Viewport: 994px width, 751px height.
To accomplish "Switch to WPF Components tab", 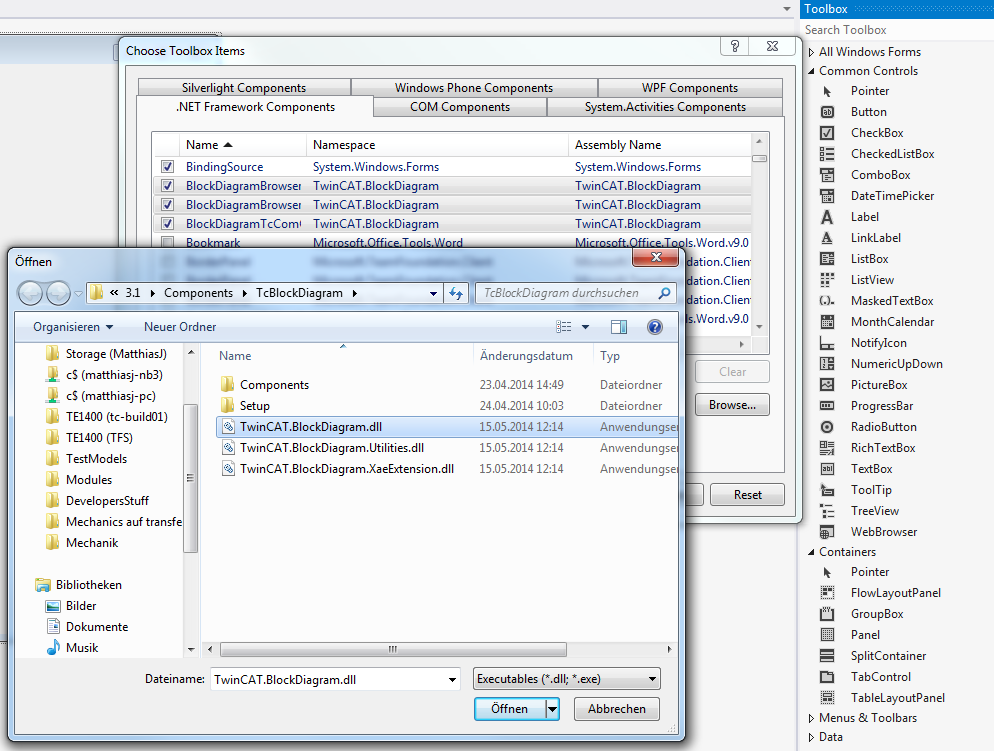I will (x=690, y=87).
